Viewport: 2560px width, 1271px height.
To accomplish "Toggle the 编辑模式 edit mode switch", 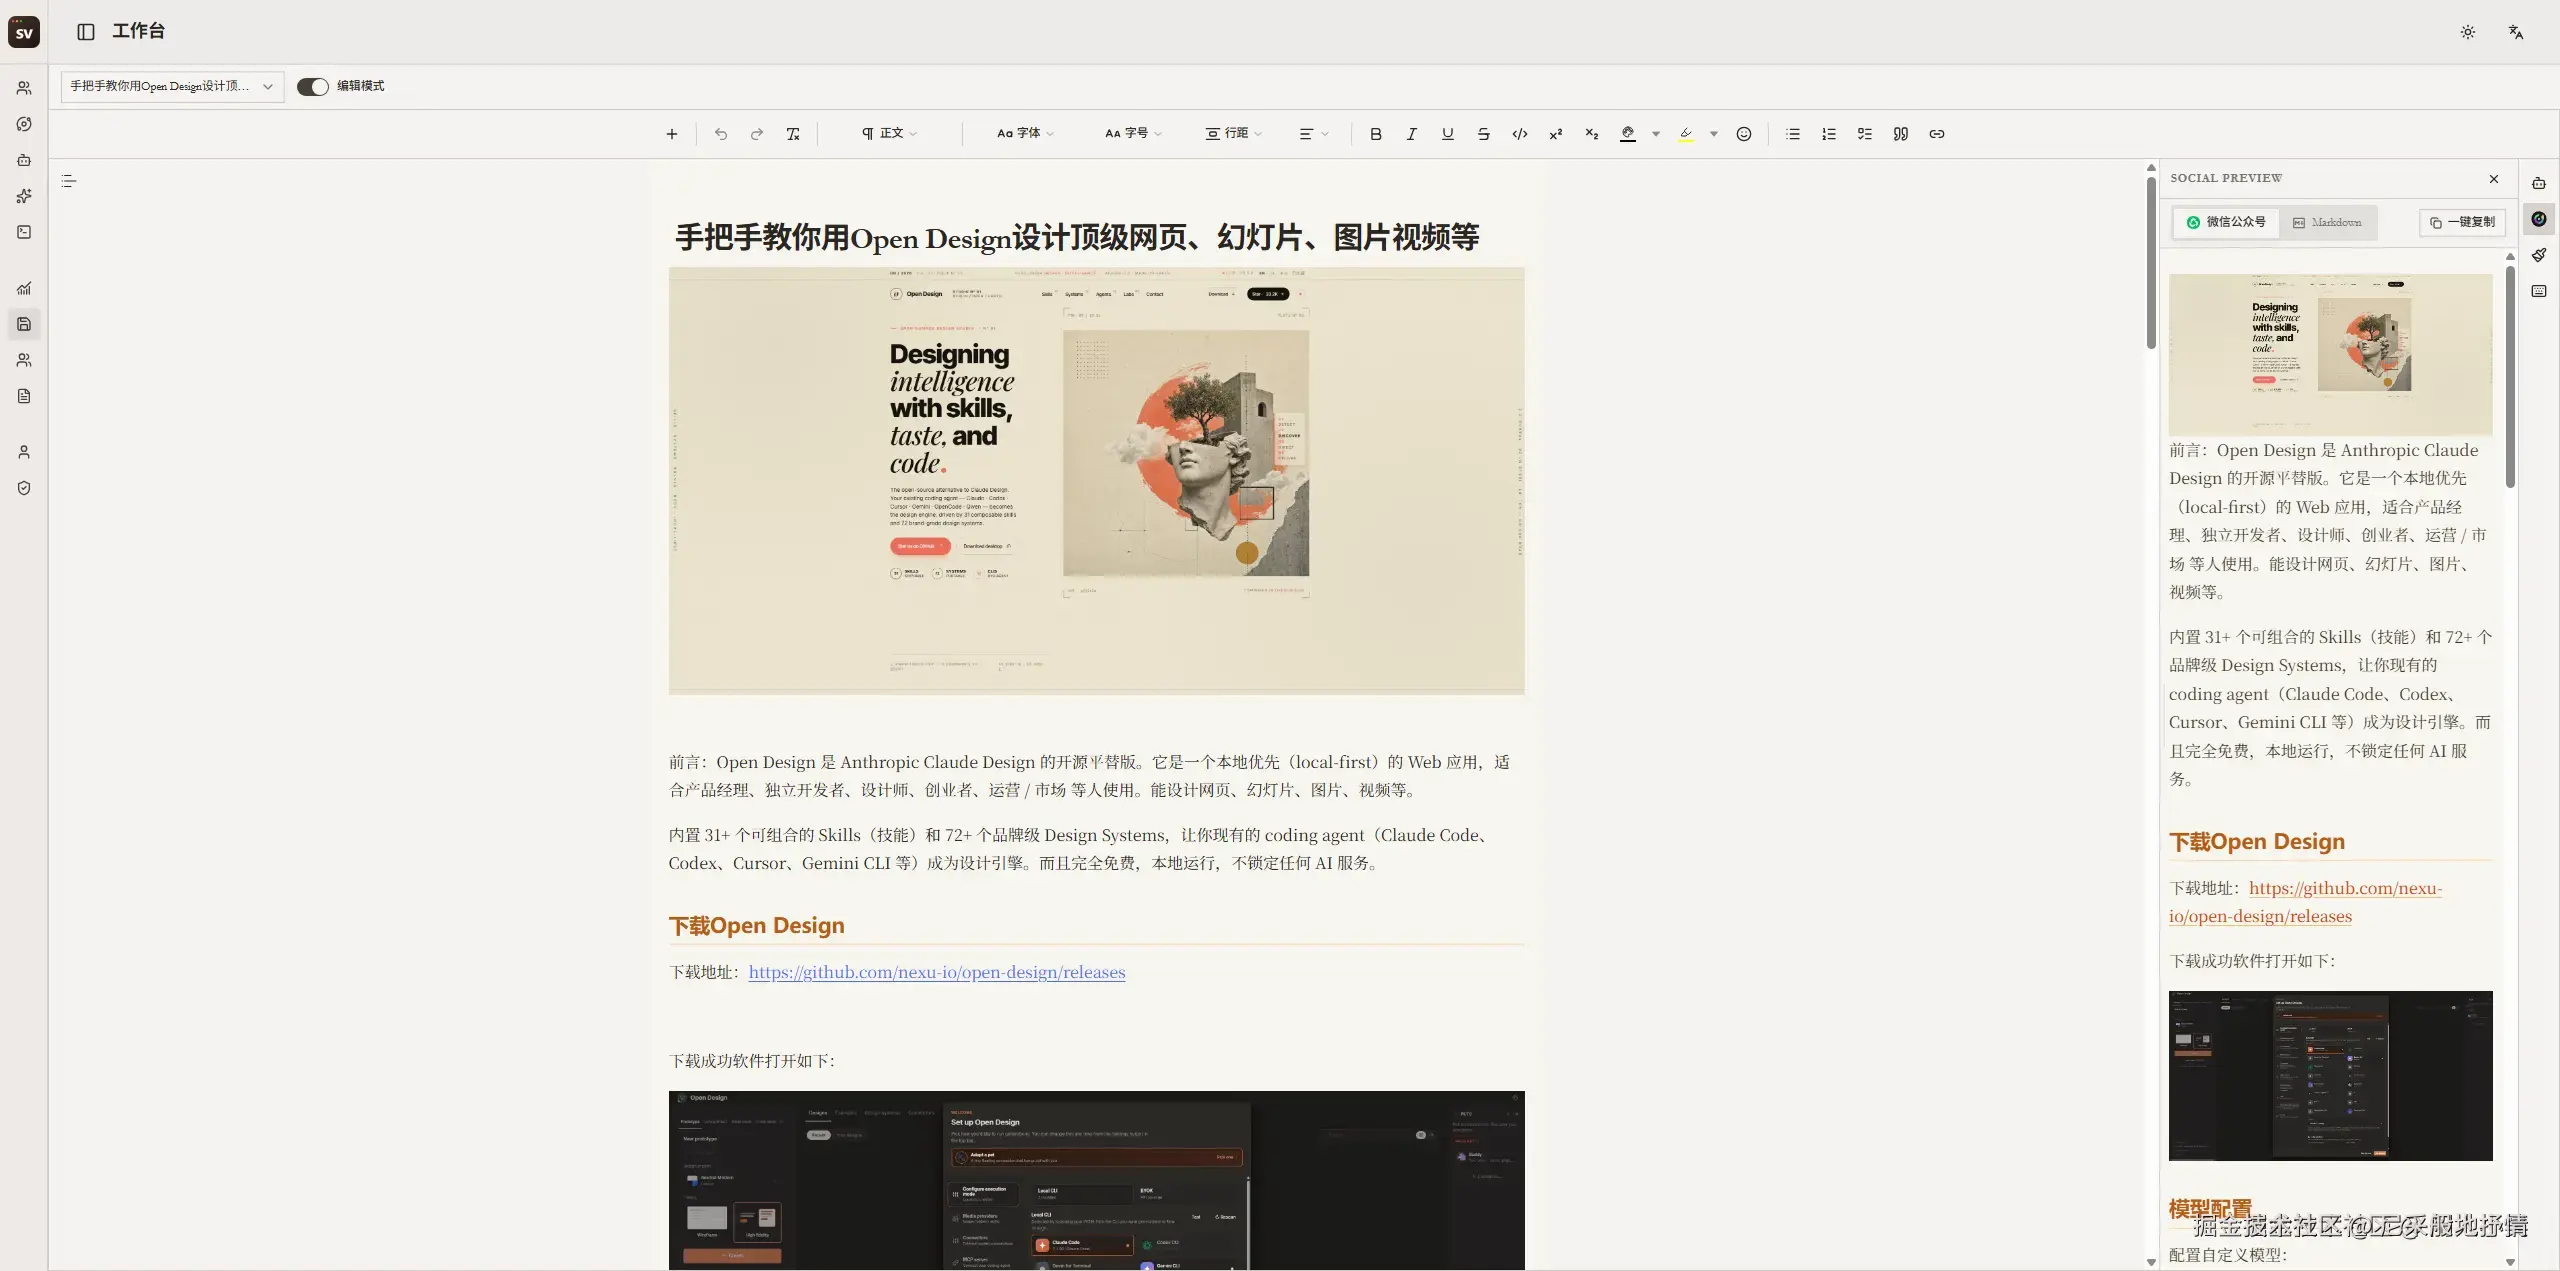I will [x=313, y=87].
